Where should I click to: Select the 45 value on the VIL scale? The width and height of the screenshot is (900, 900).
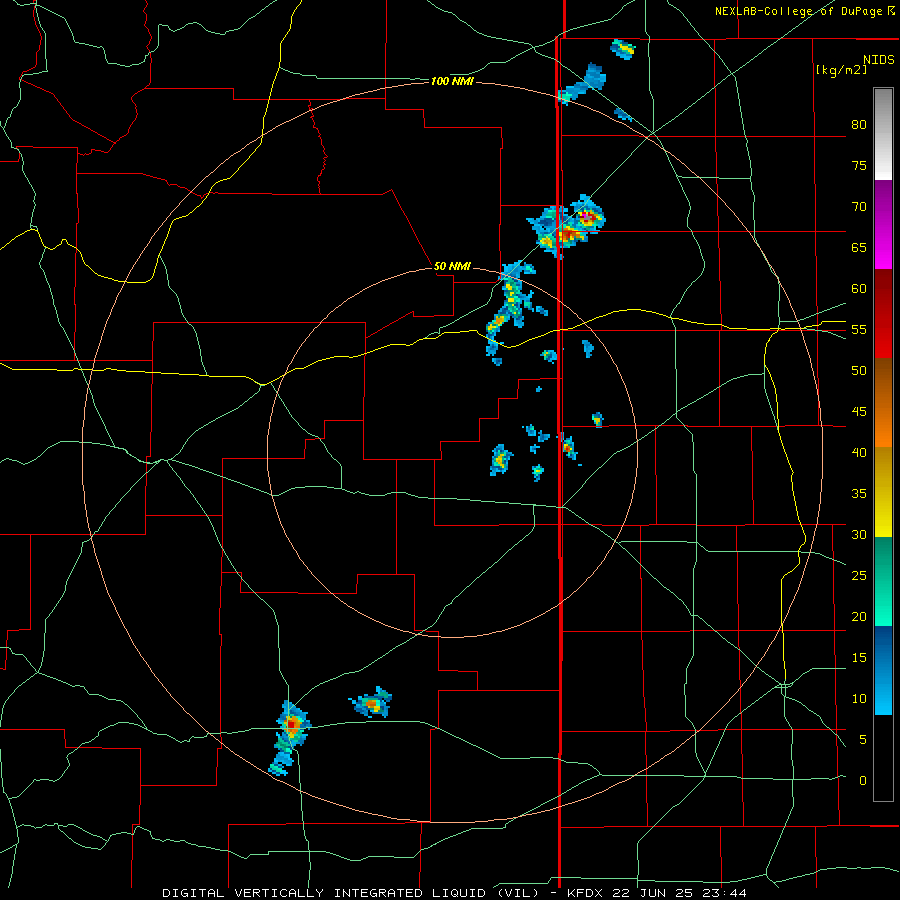859,412
